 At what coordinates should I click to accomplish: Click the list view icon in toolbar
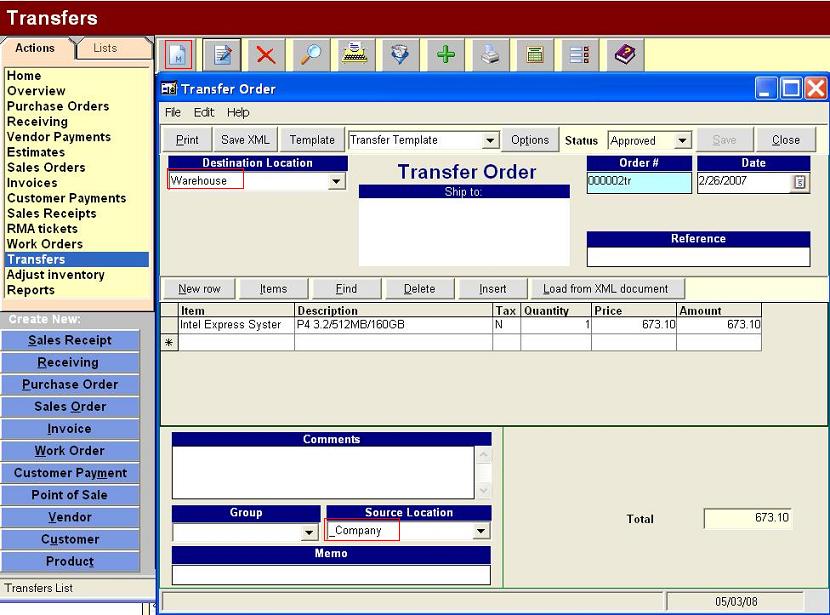(579, 55)
